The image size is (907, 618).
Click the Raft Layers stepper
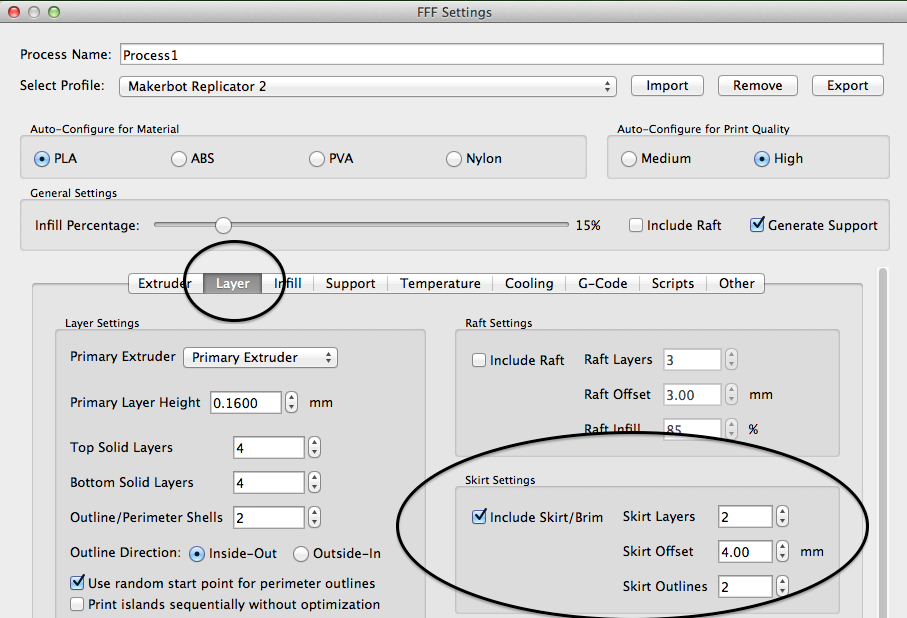click(x=731, y=360)
